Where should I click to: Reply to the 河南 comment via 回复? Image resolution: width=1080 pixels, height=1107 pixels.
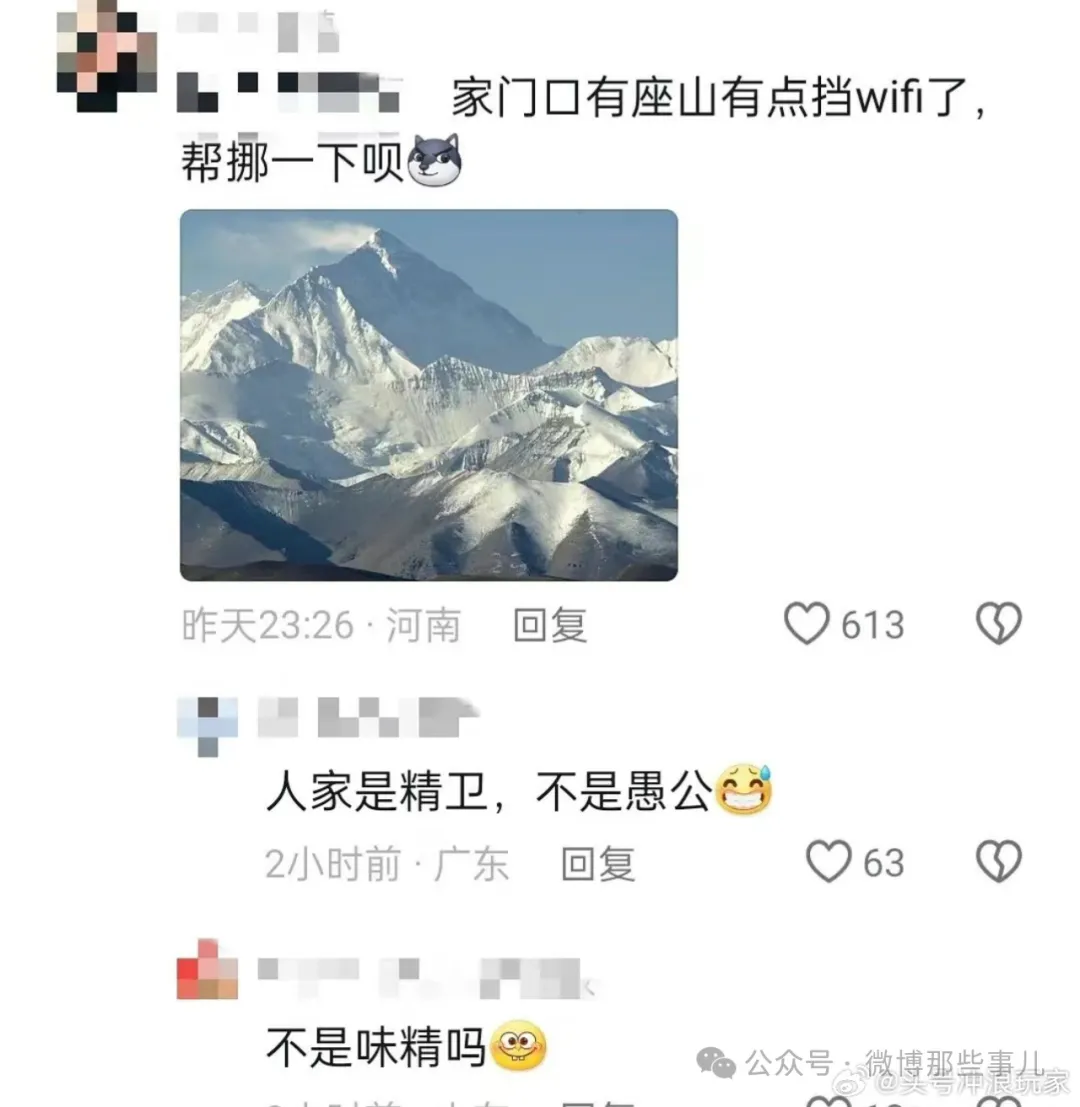551,626
